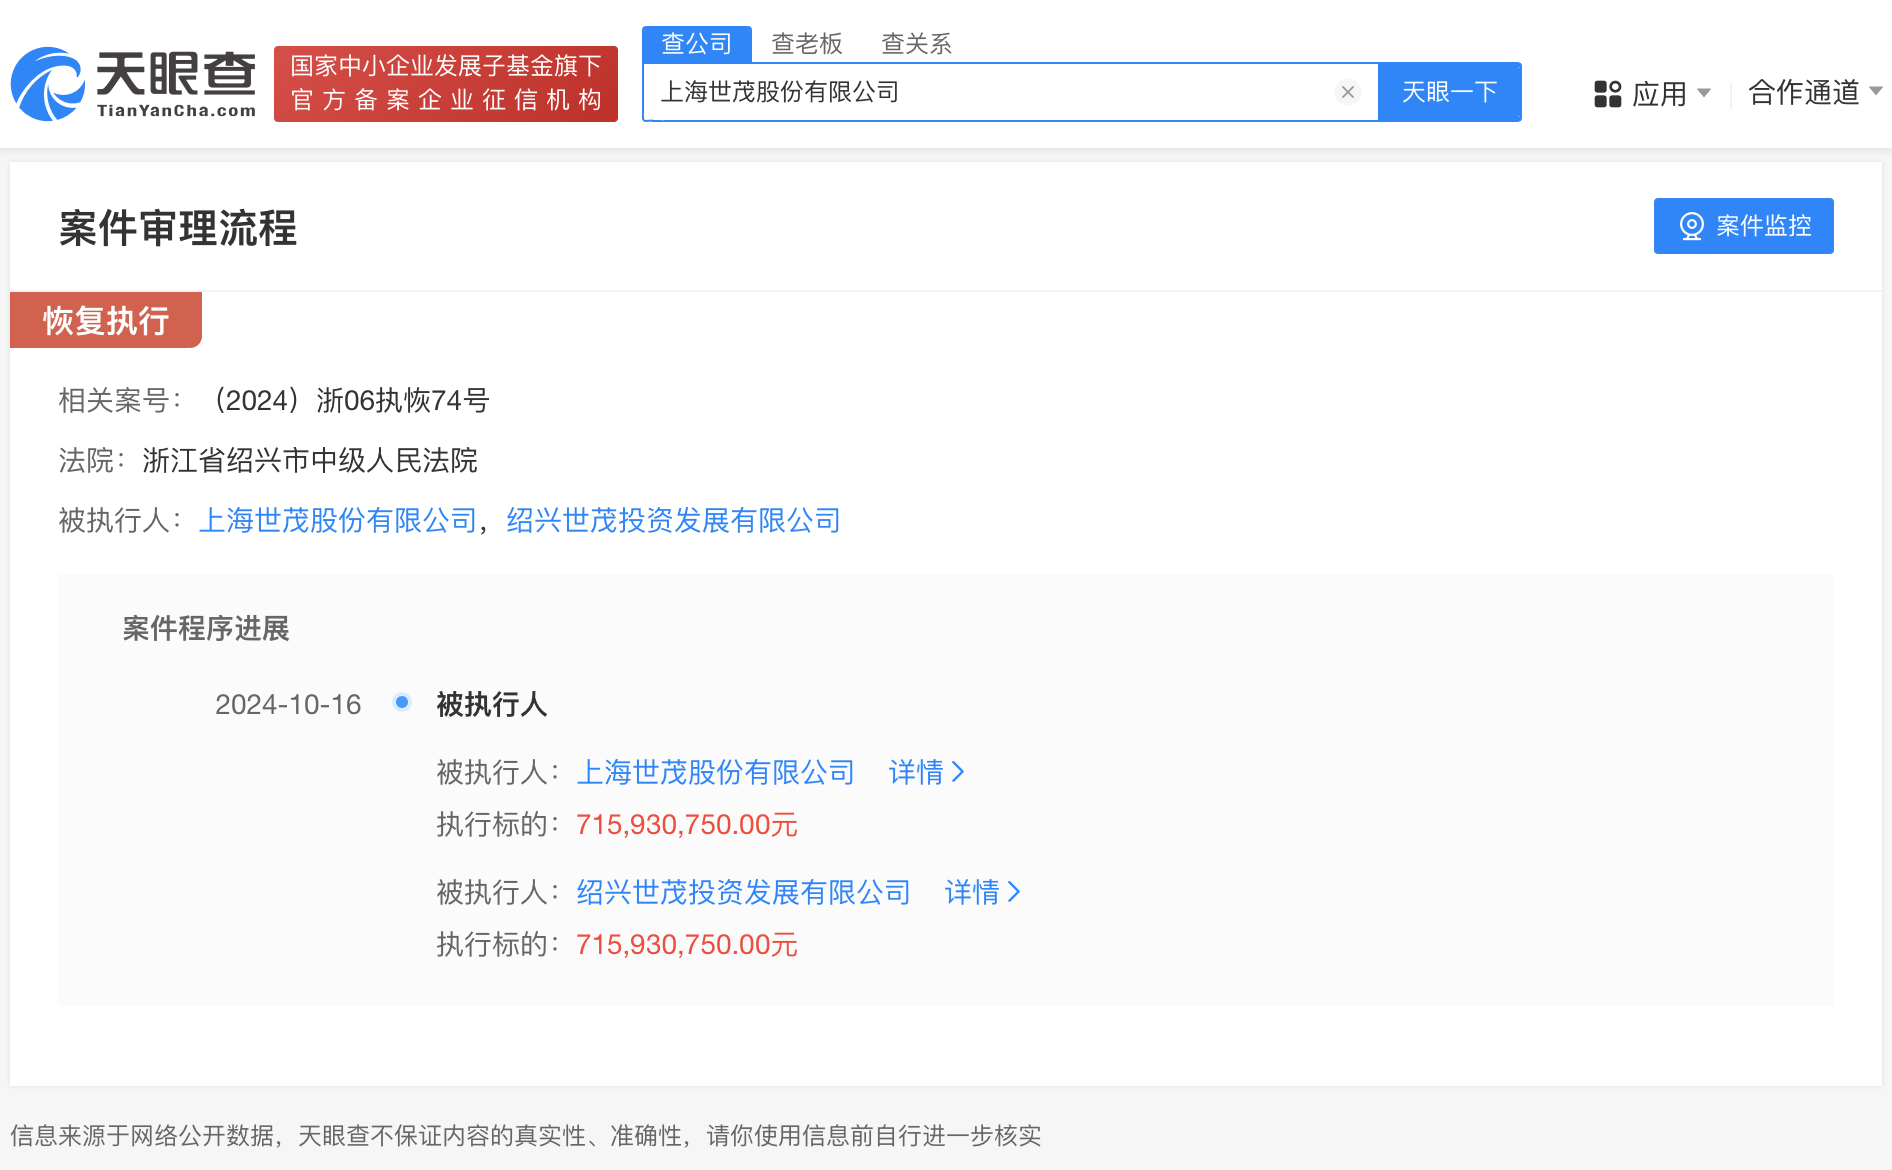The image size is (1892, 1170).
Task: Open the TianYanCha logo homepage
Action: coord(134,84)
